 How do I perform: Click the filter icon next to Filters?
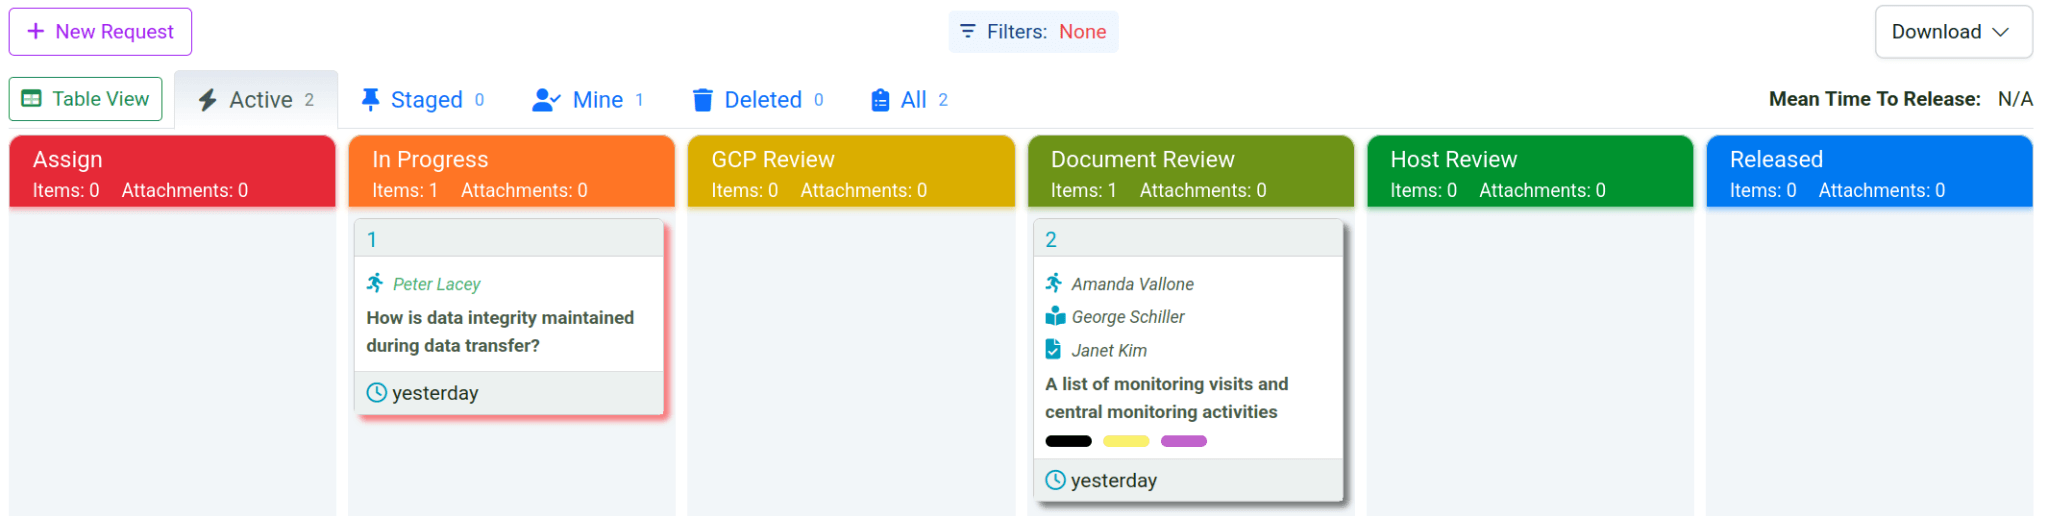967,32
